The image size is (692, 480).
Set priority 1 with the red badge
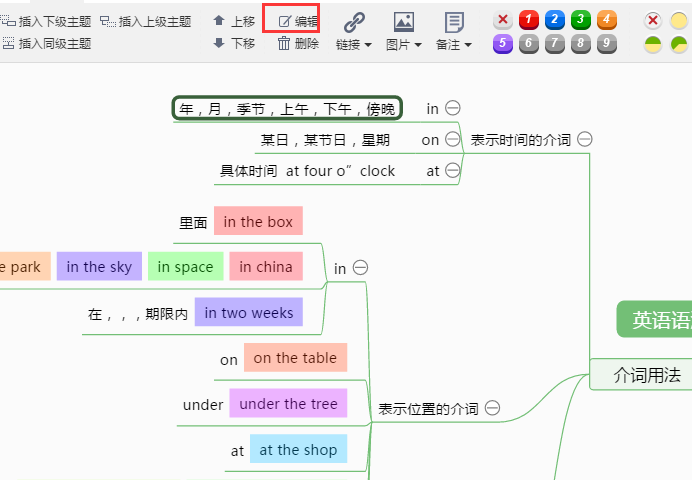(x=529, y=20)
